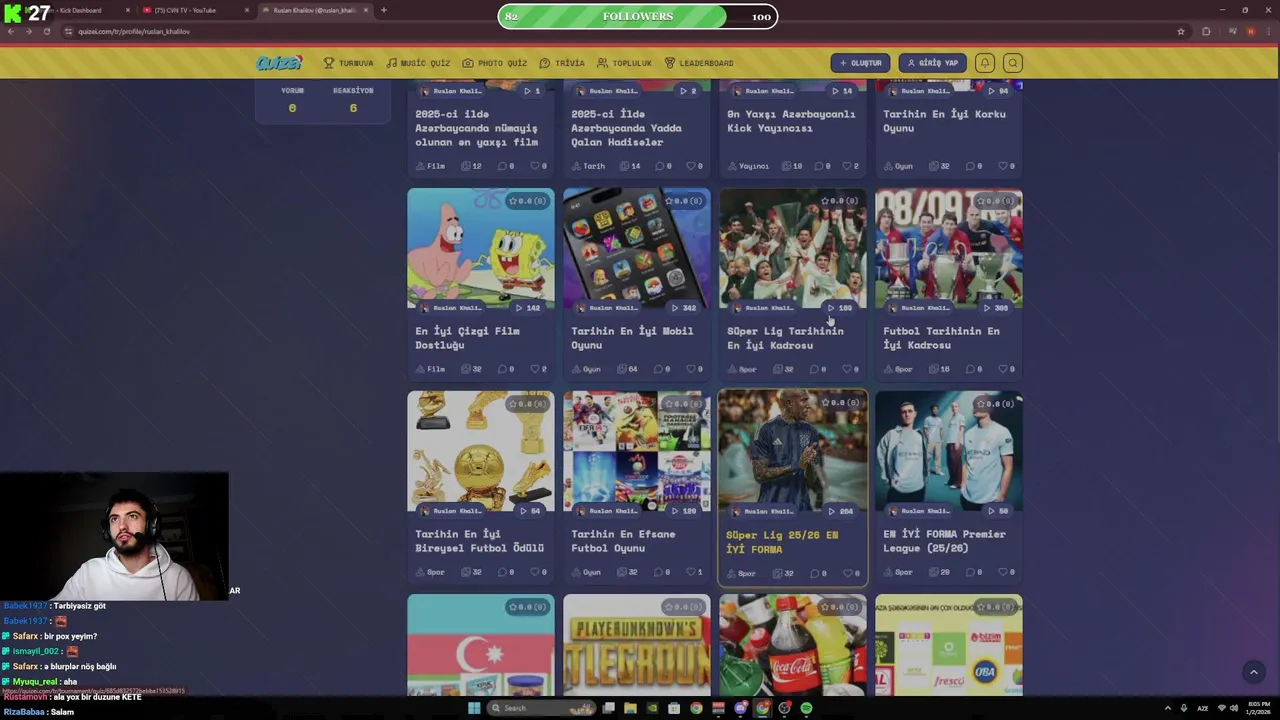Screen dimensions: 1280x720
Task: Click the browser back arrow
Action: [x=11, y=31]
